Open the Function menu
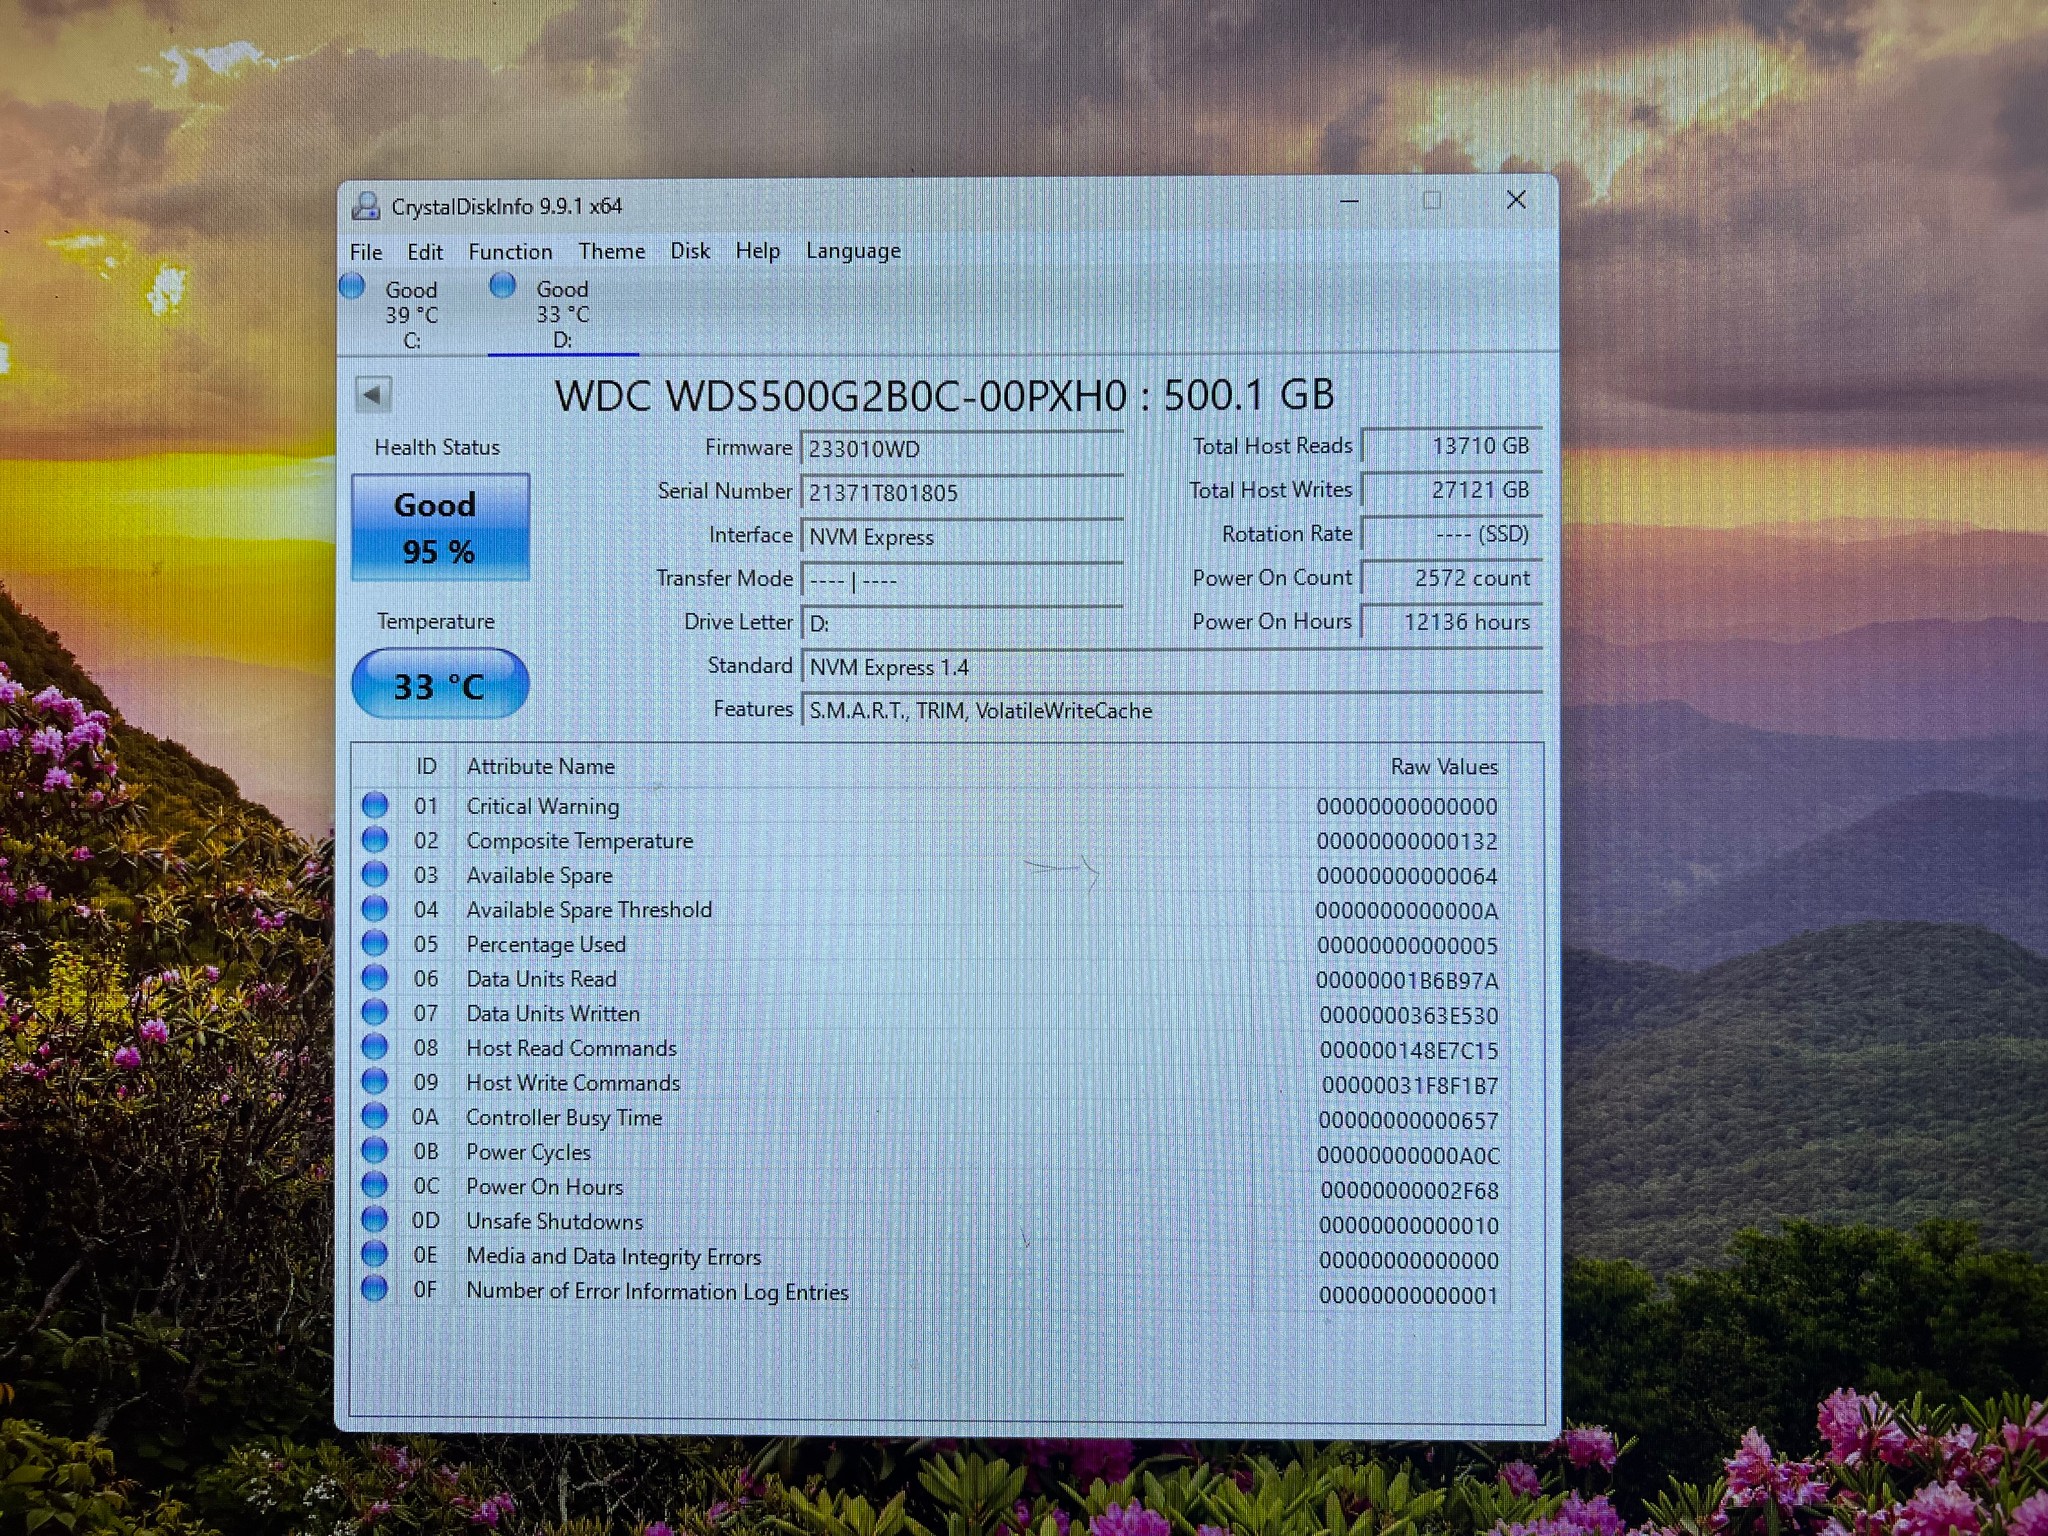This screenshot has height=1536, width=2048. (x=510, y=252)
